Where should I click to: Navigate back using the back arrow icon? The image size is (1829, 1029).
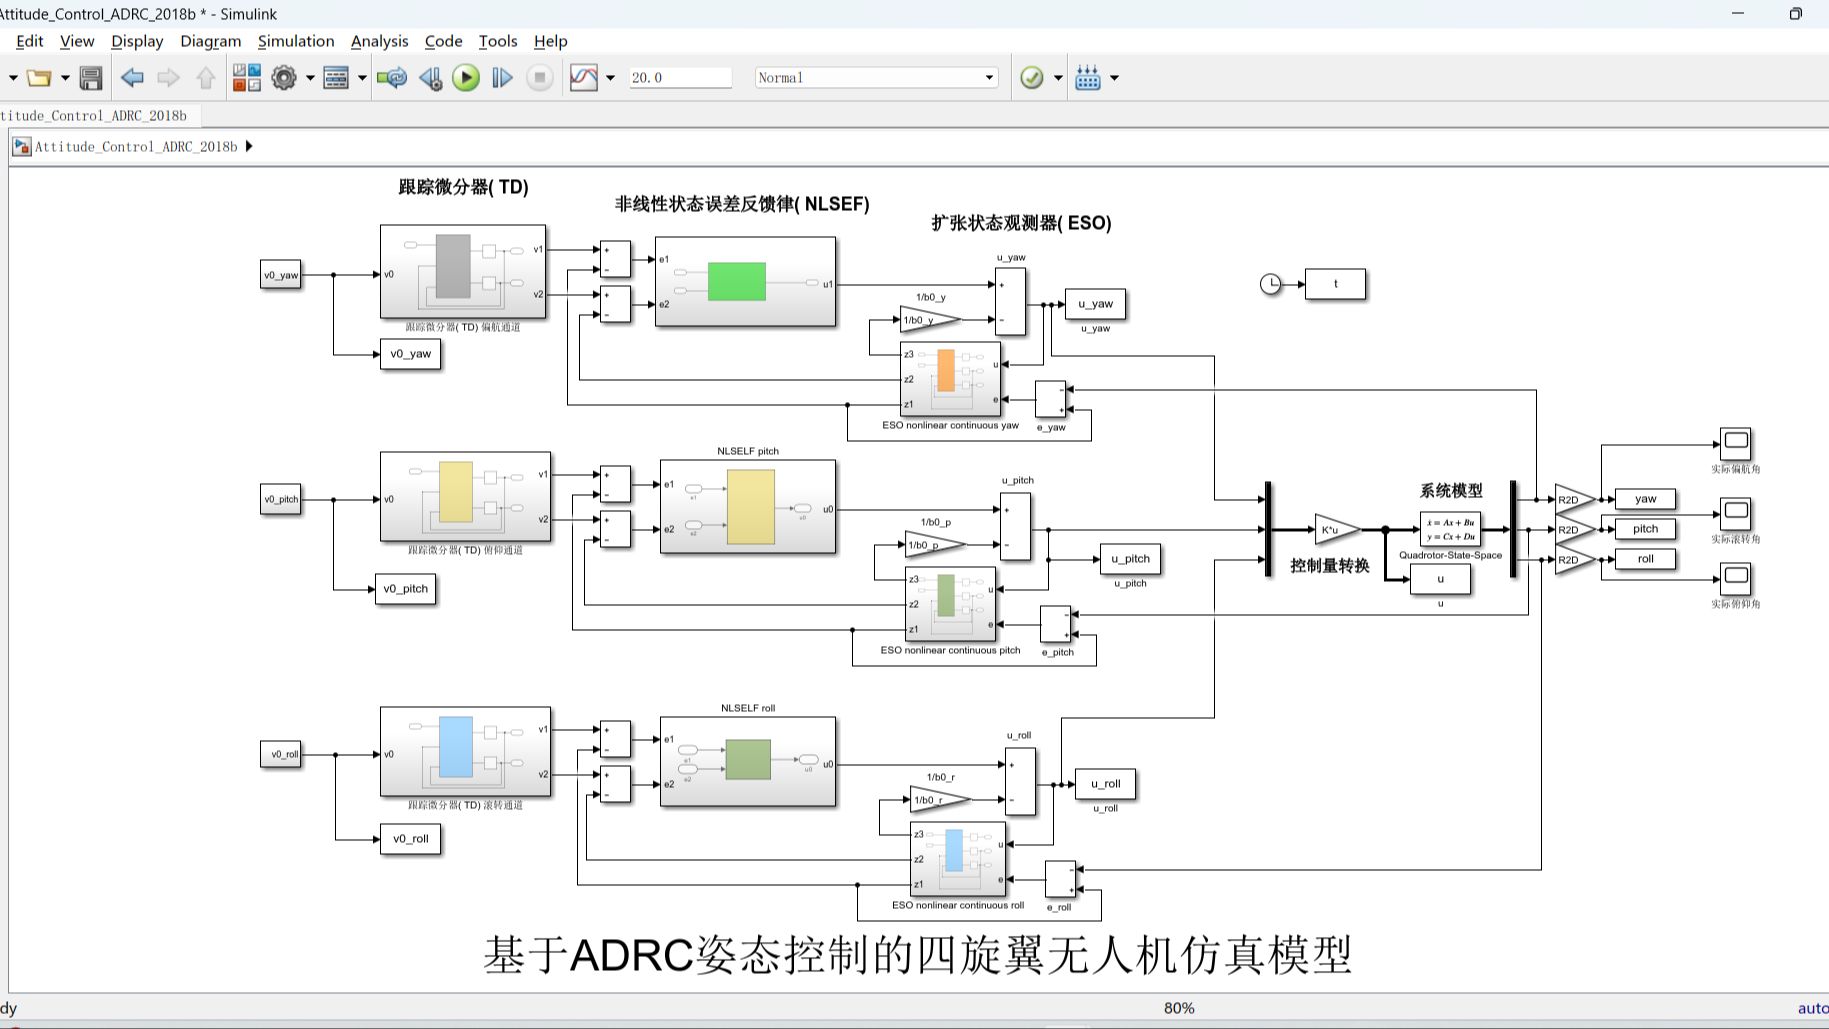131,77
